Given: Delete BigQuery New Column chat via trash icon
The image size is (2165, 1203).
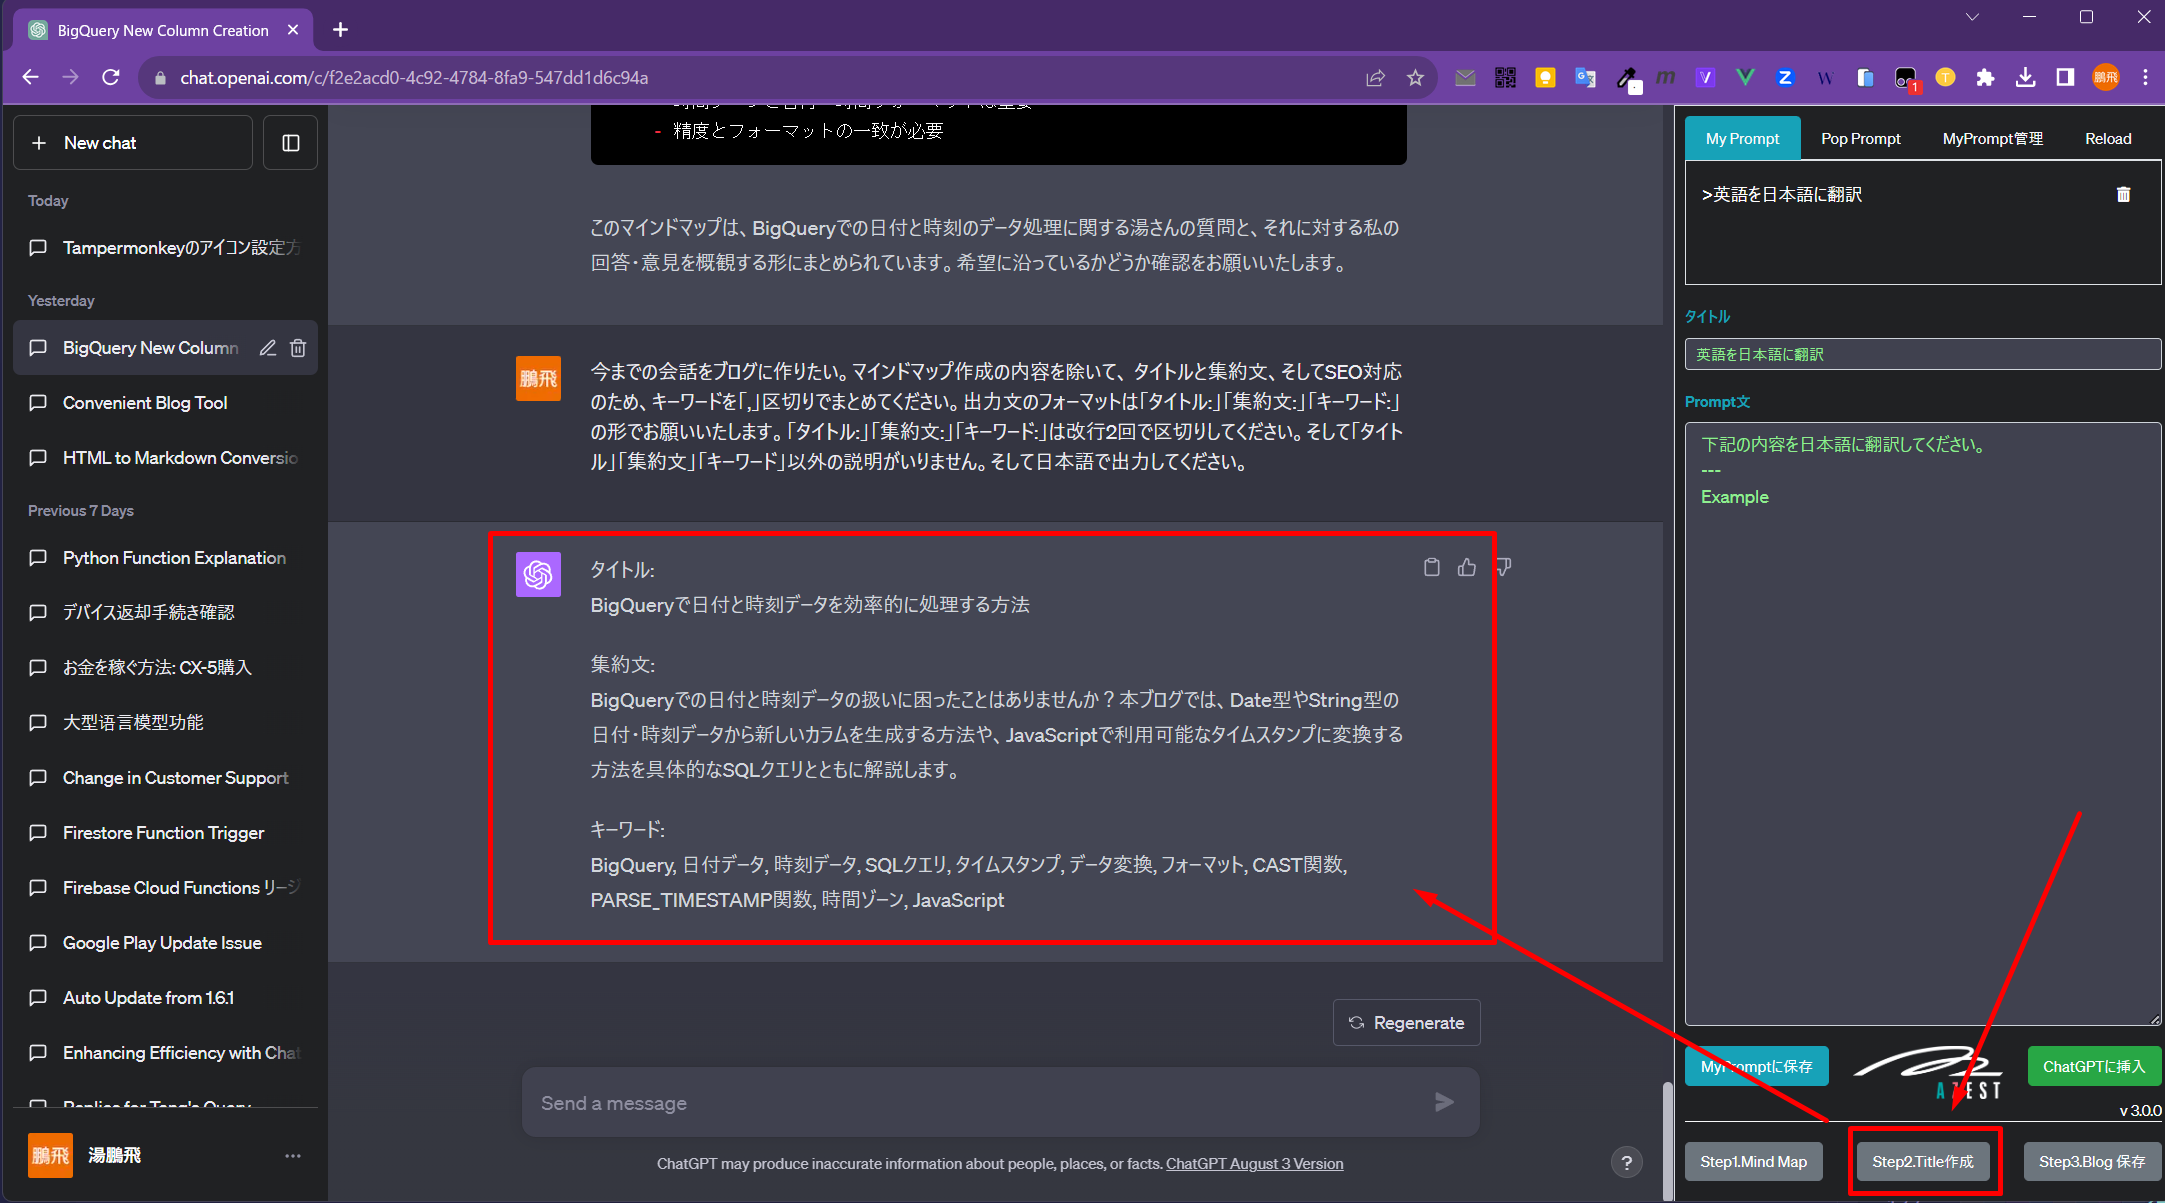Looking at the screenshot, I should click(298, 348).
